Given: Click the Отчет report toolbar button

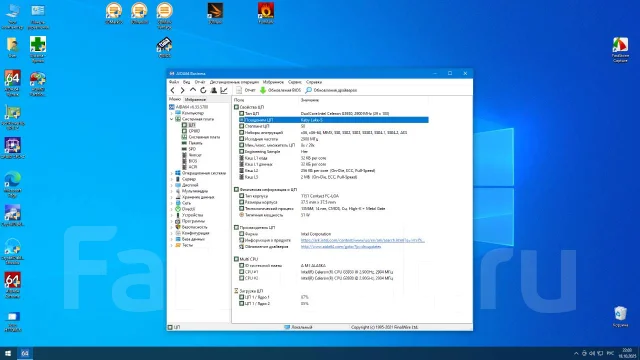Looking at the screenshot, I should click(x=246, y=90).
